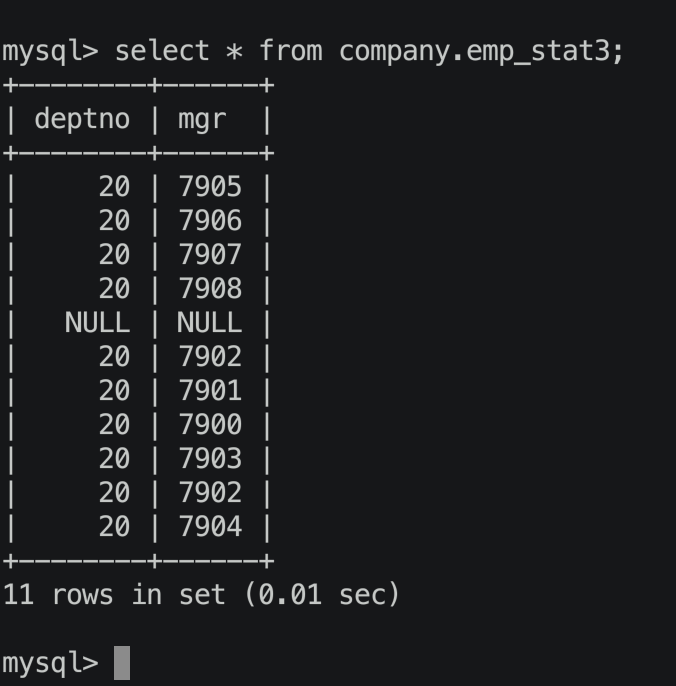Click the "select" keyword in the command

(x=162, y=51)
